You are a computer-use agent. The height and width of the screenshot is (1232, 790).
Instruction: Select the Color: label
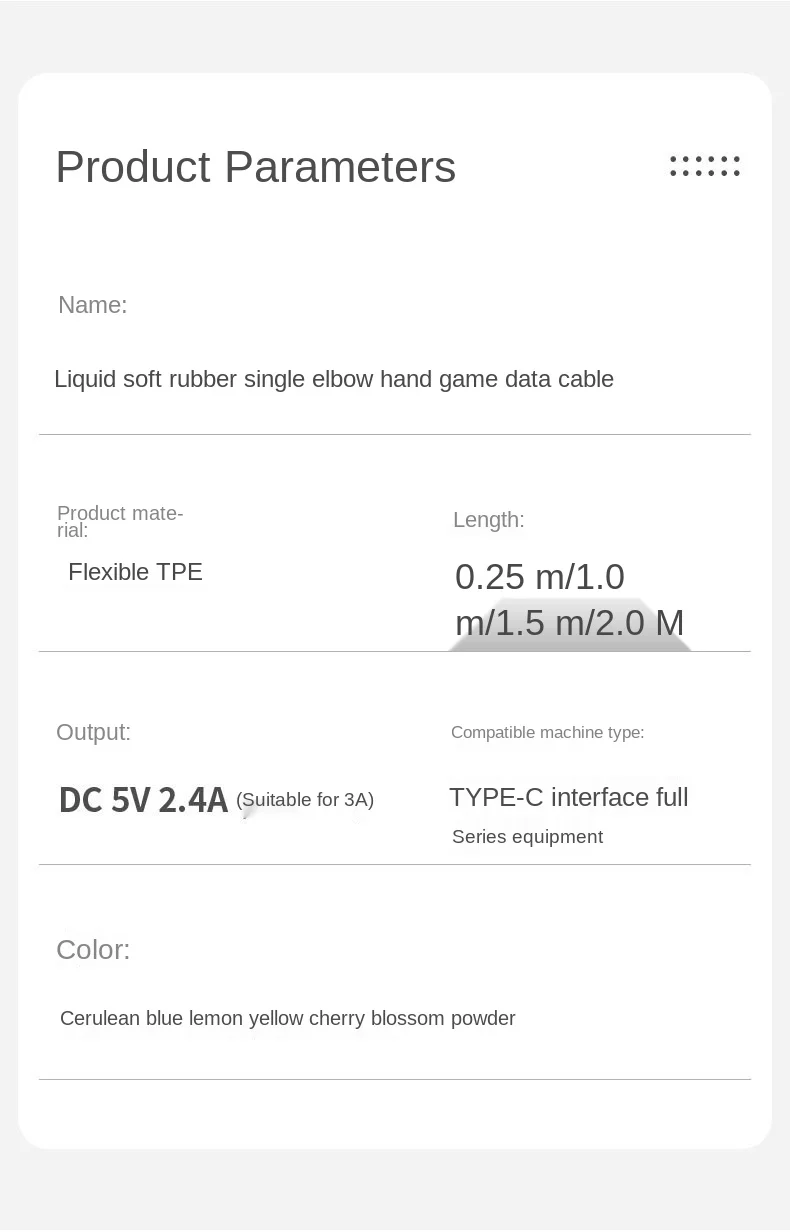point(93,950)
